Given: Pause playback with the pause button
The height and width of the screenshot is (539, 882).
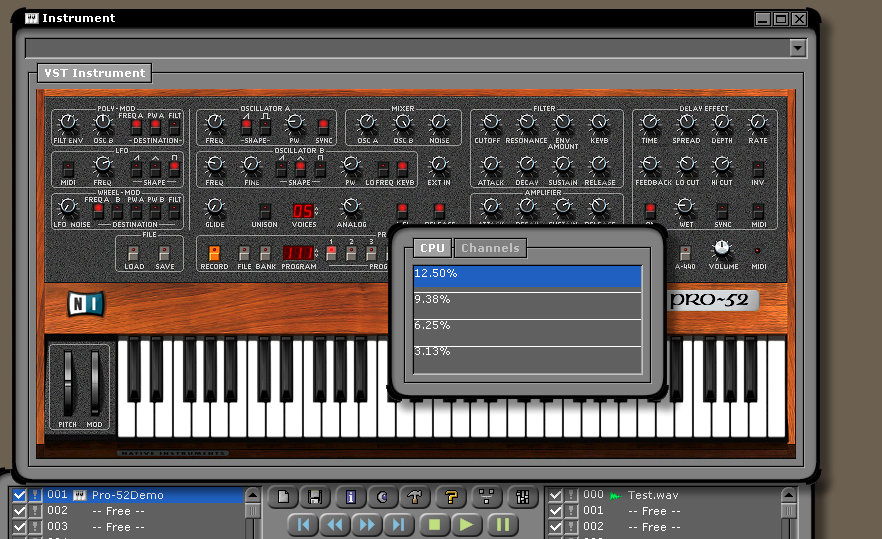Looking at the screenshot, I should coord(502,524).
